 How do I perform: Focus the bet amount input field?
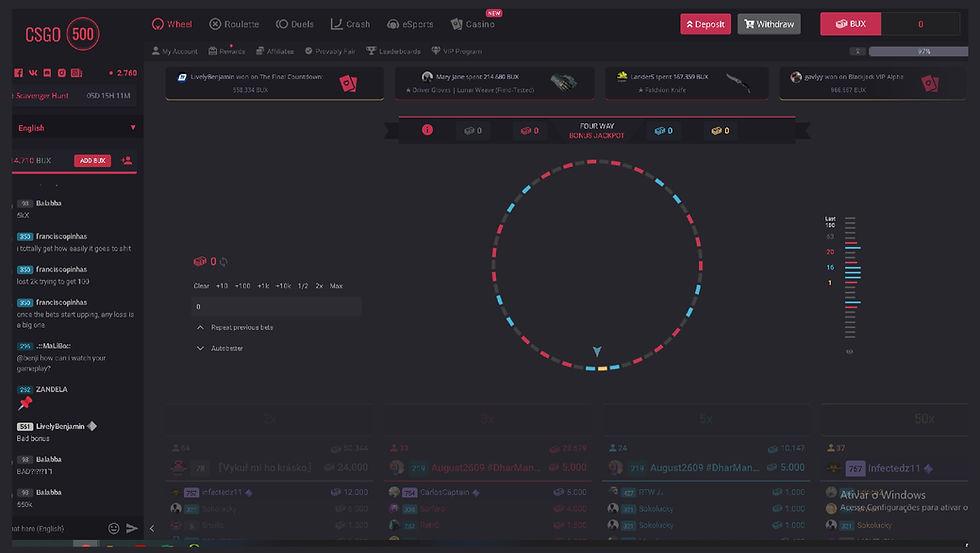(x=276, y=306)
